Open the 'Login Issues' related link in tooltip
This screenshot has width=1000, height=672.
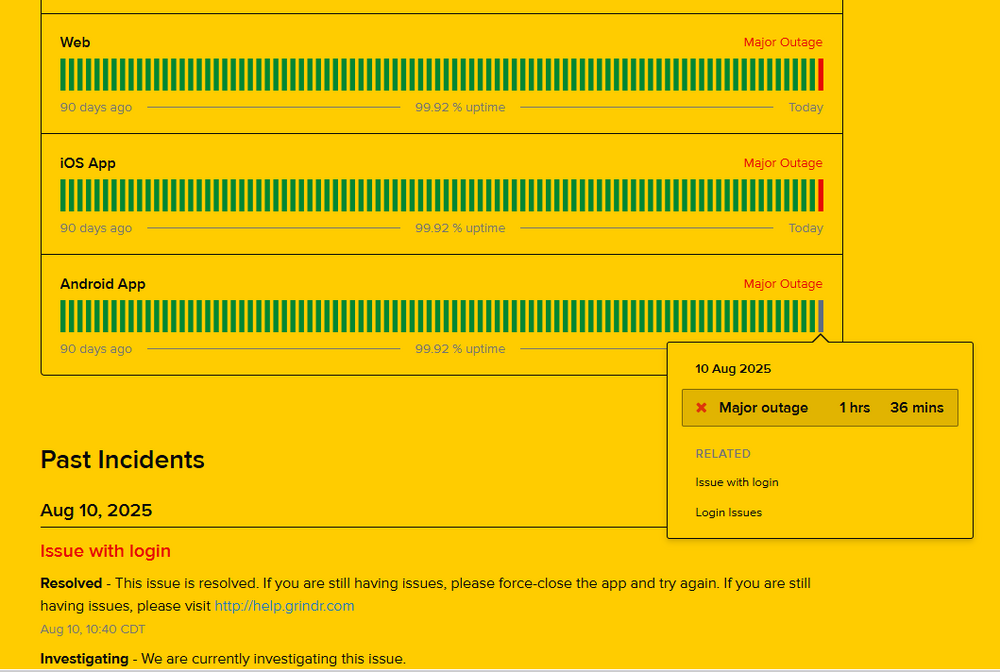728,513
